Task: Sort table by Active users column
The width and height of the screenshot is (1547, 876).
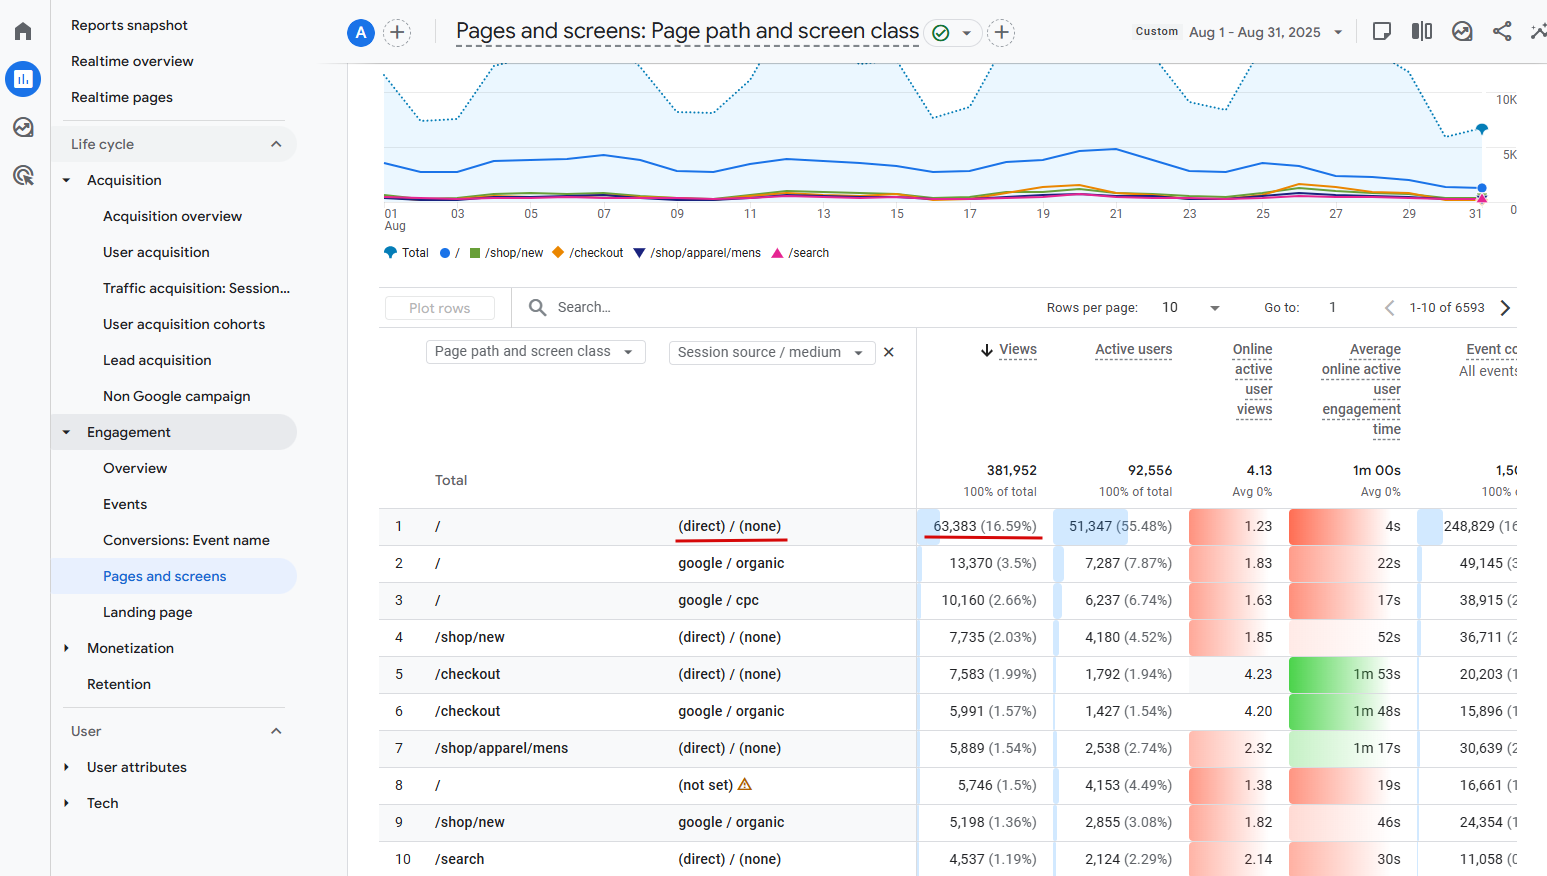Action: (x=1133, y=349)
